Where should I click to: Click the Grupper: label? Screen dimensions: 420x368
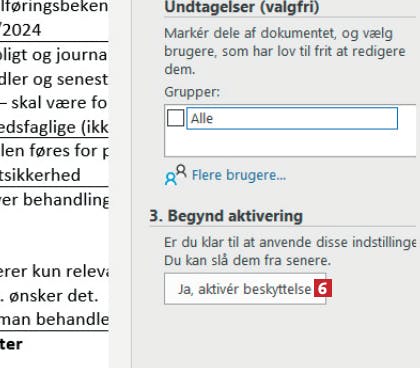click(192, 92)
